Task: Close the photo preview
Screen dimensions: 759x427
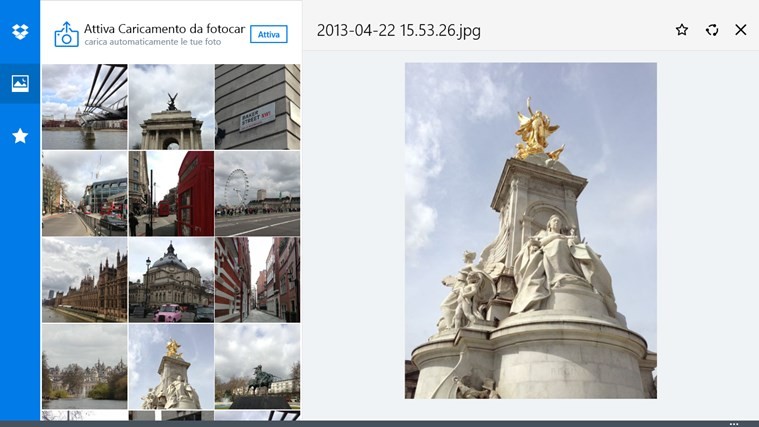Action: coord(741,30)
